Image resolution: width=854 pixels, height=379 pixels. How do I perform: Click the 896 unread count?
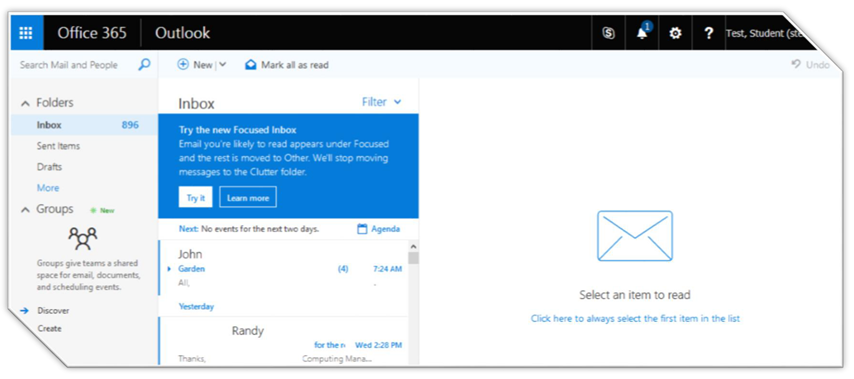click(130, 125)
